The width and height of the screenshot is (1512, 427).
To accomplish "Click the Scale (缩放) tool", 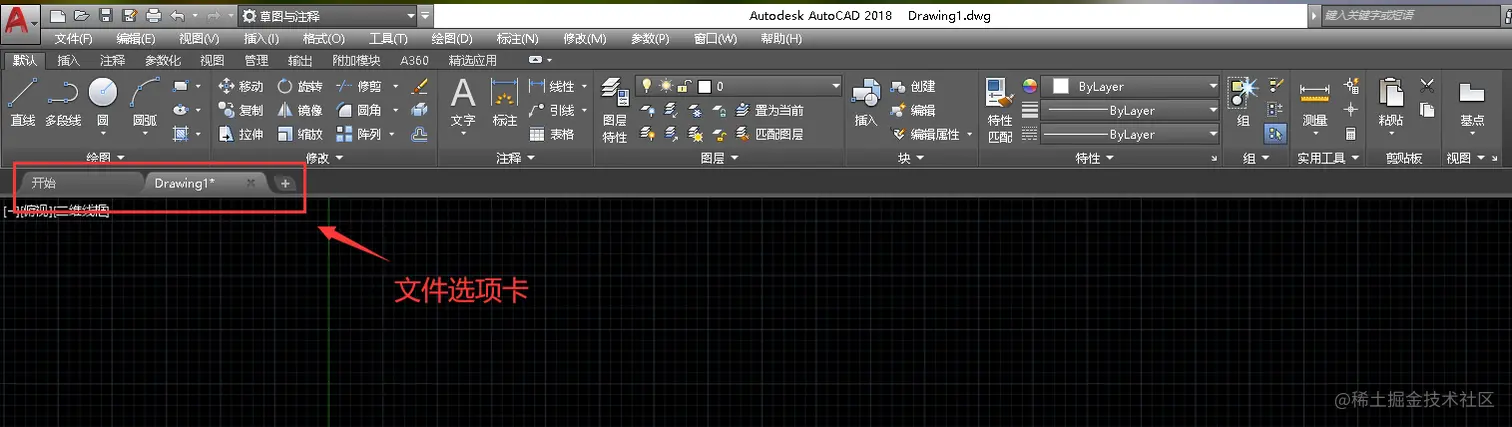I will [x=298, y=134].
